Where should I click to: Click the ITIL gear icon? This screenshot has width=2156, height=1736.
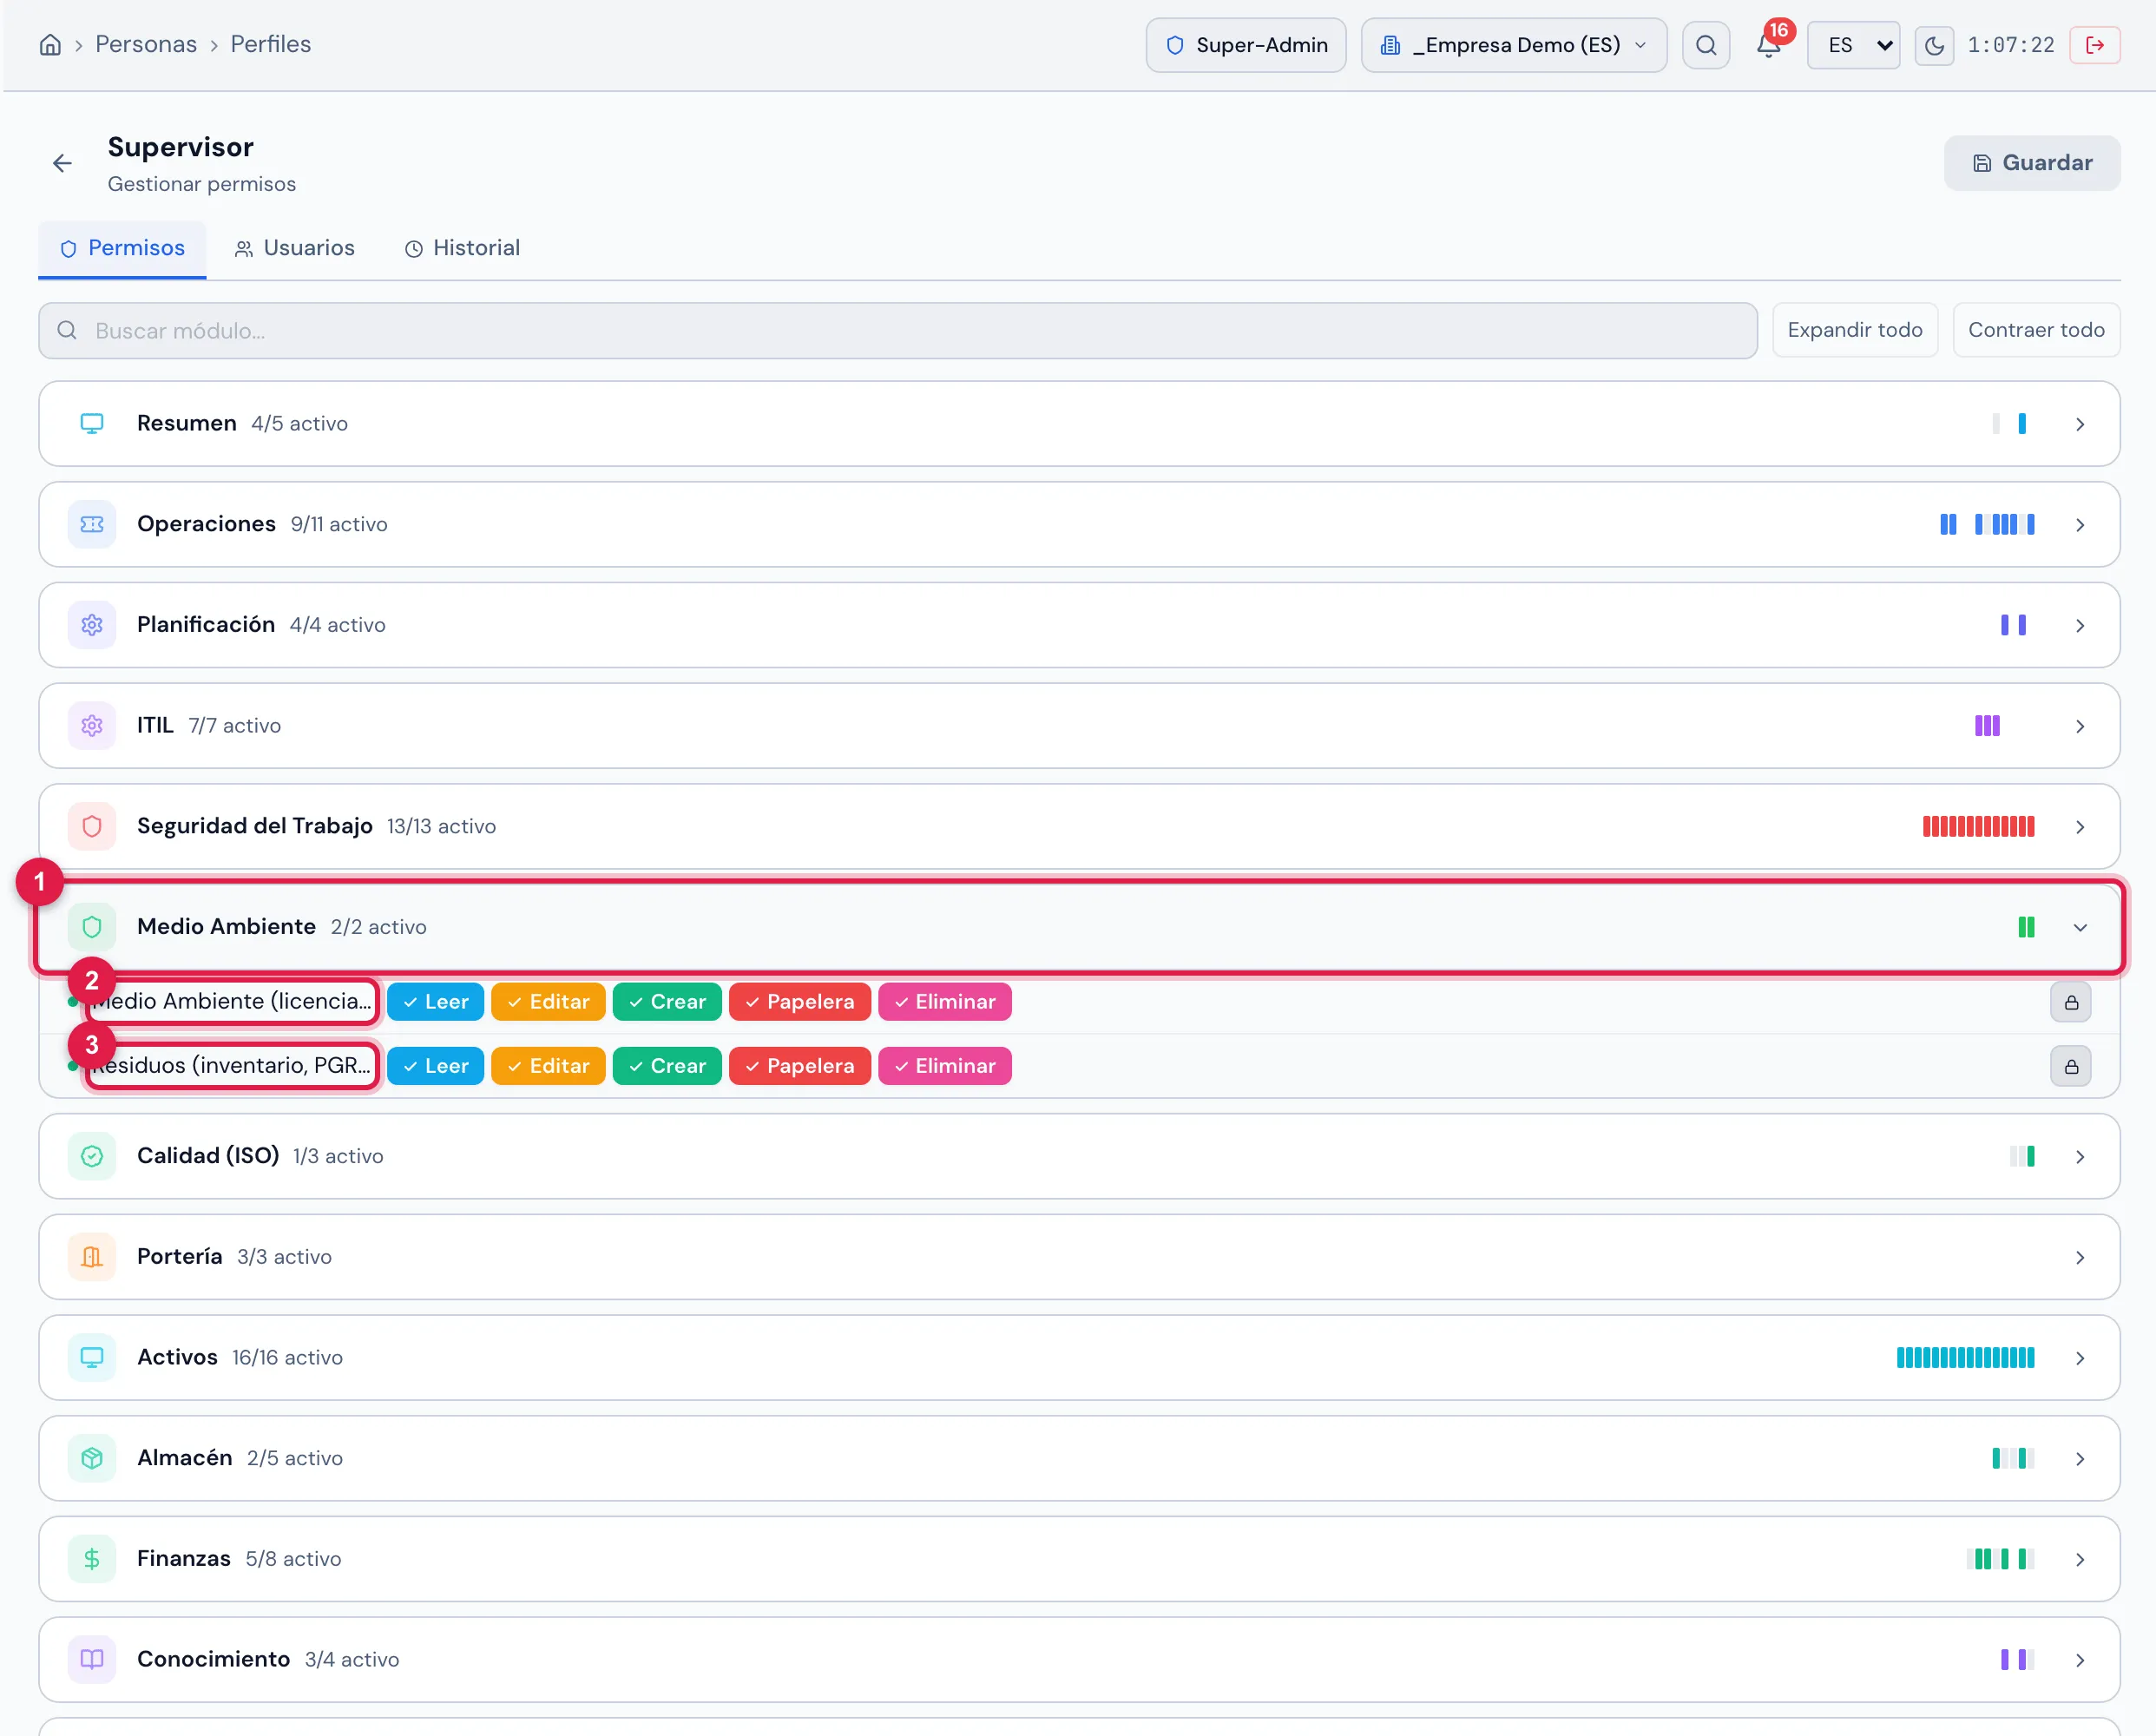[x=92, y=726]
